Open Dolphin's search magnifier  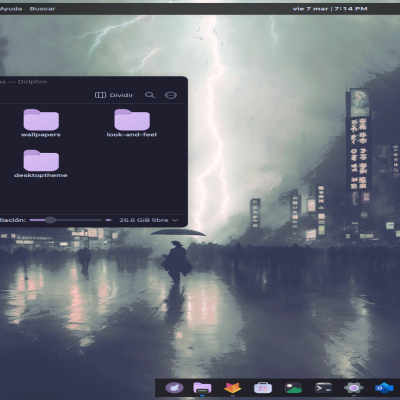pos(150,95)
